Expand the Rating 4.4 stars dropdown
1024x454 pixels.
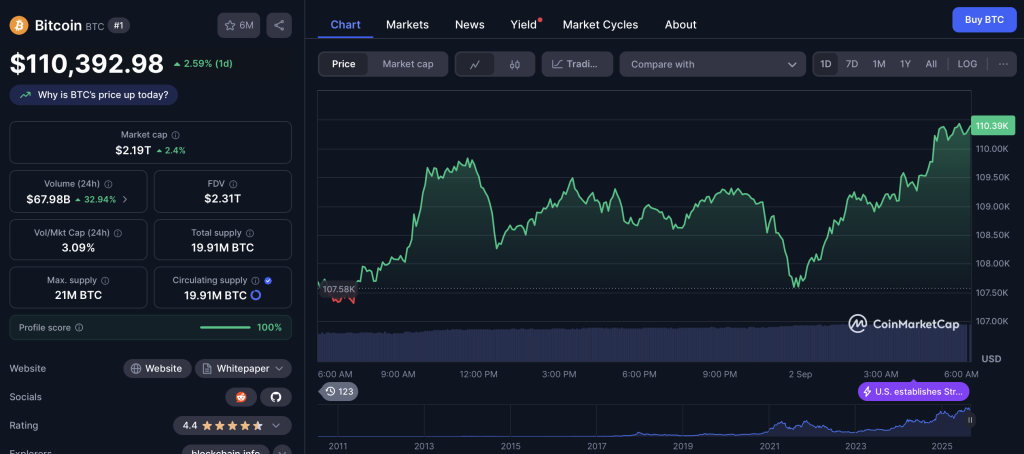pos(232,425)
